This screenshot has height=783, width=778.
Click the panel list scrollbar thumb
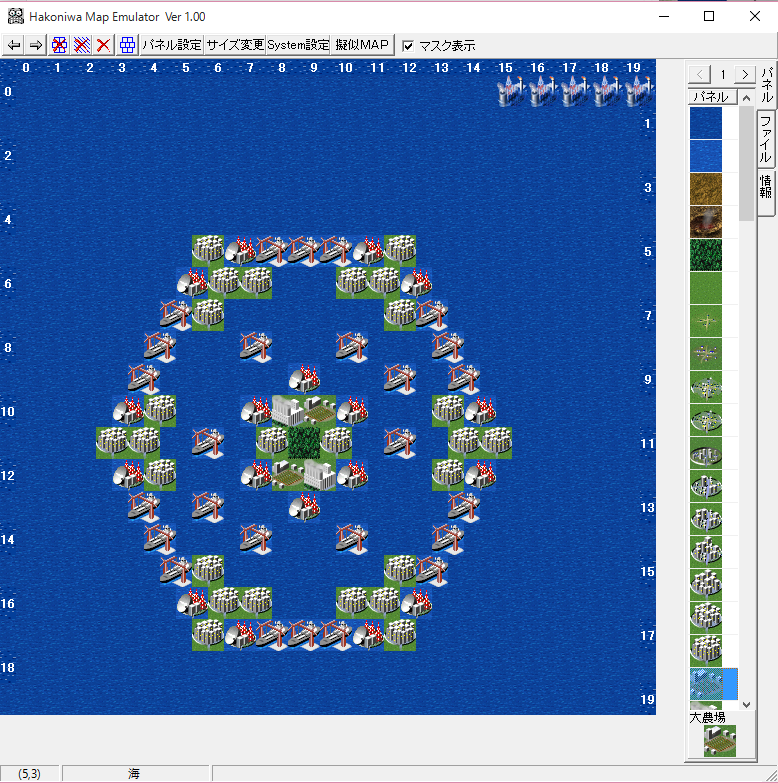tap(747, 163)
